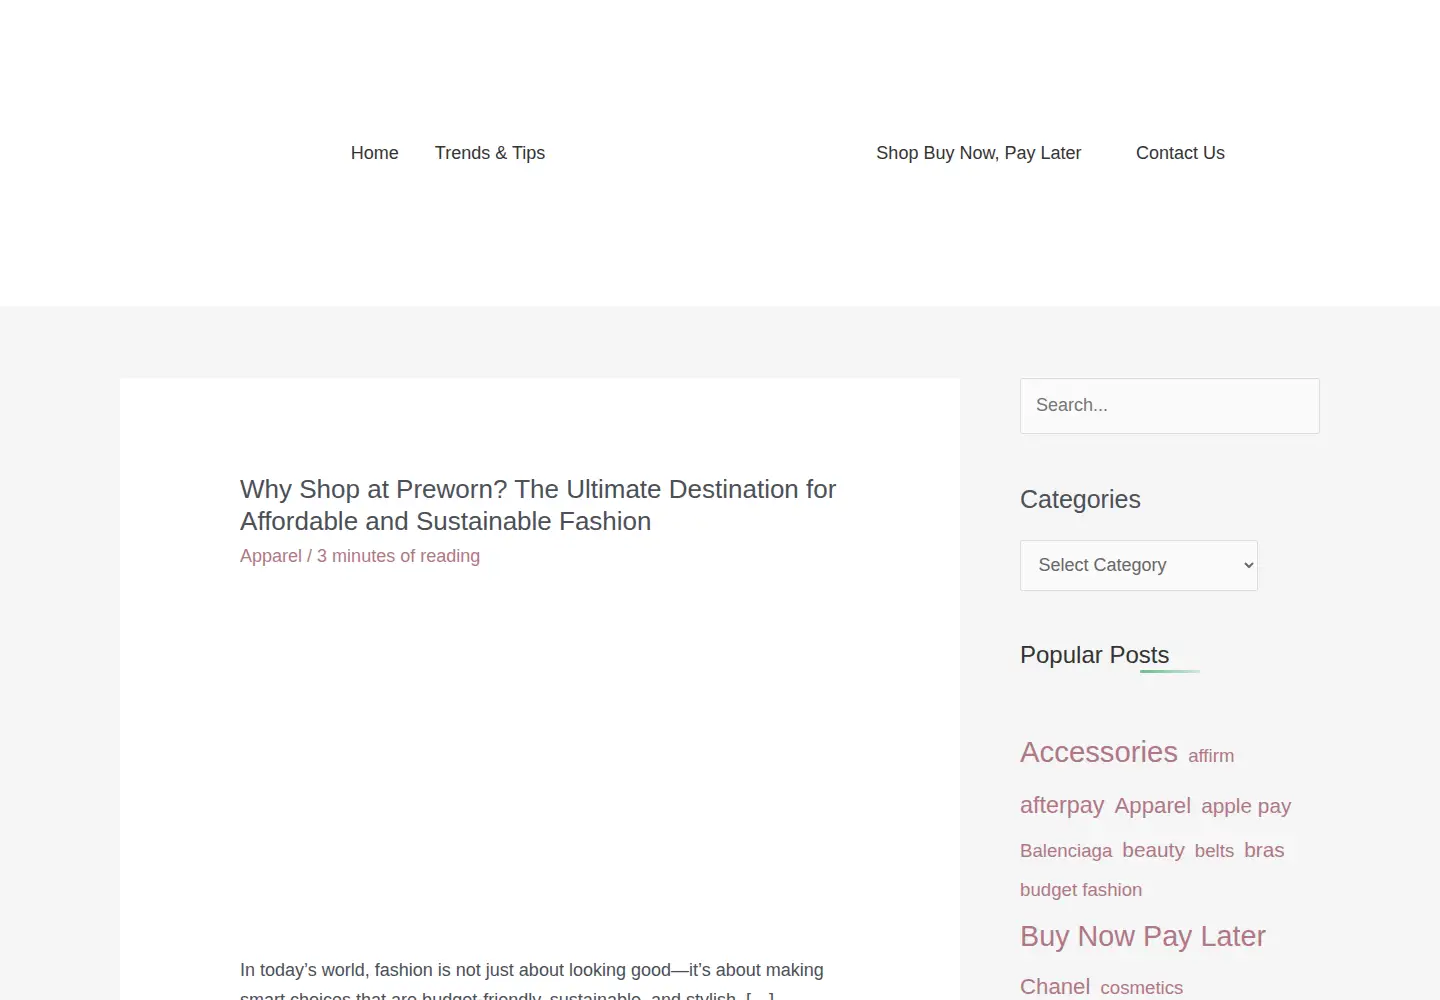Click the Popular Posts heading
Screen dimensions: 1440x1000
[1094, 655]
